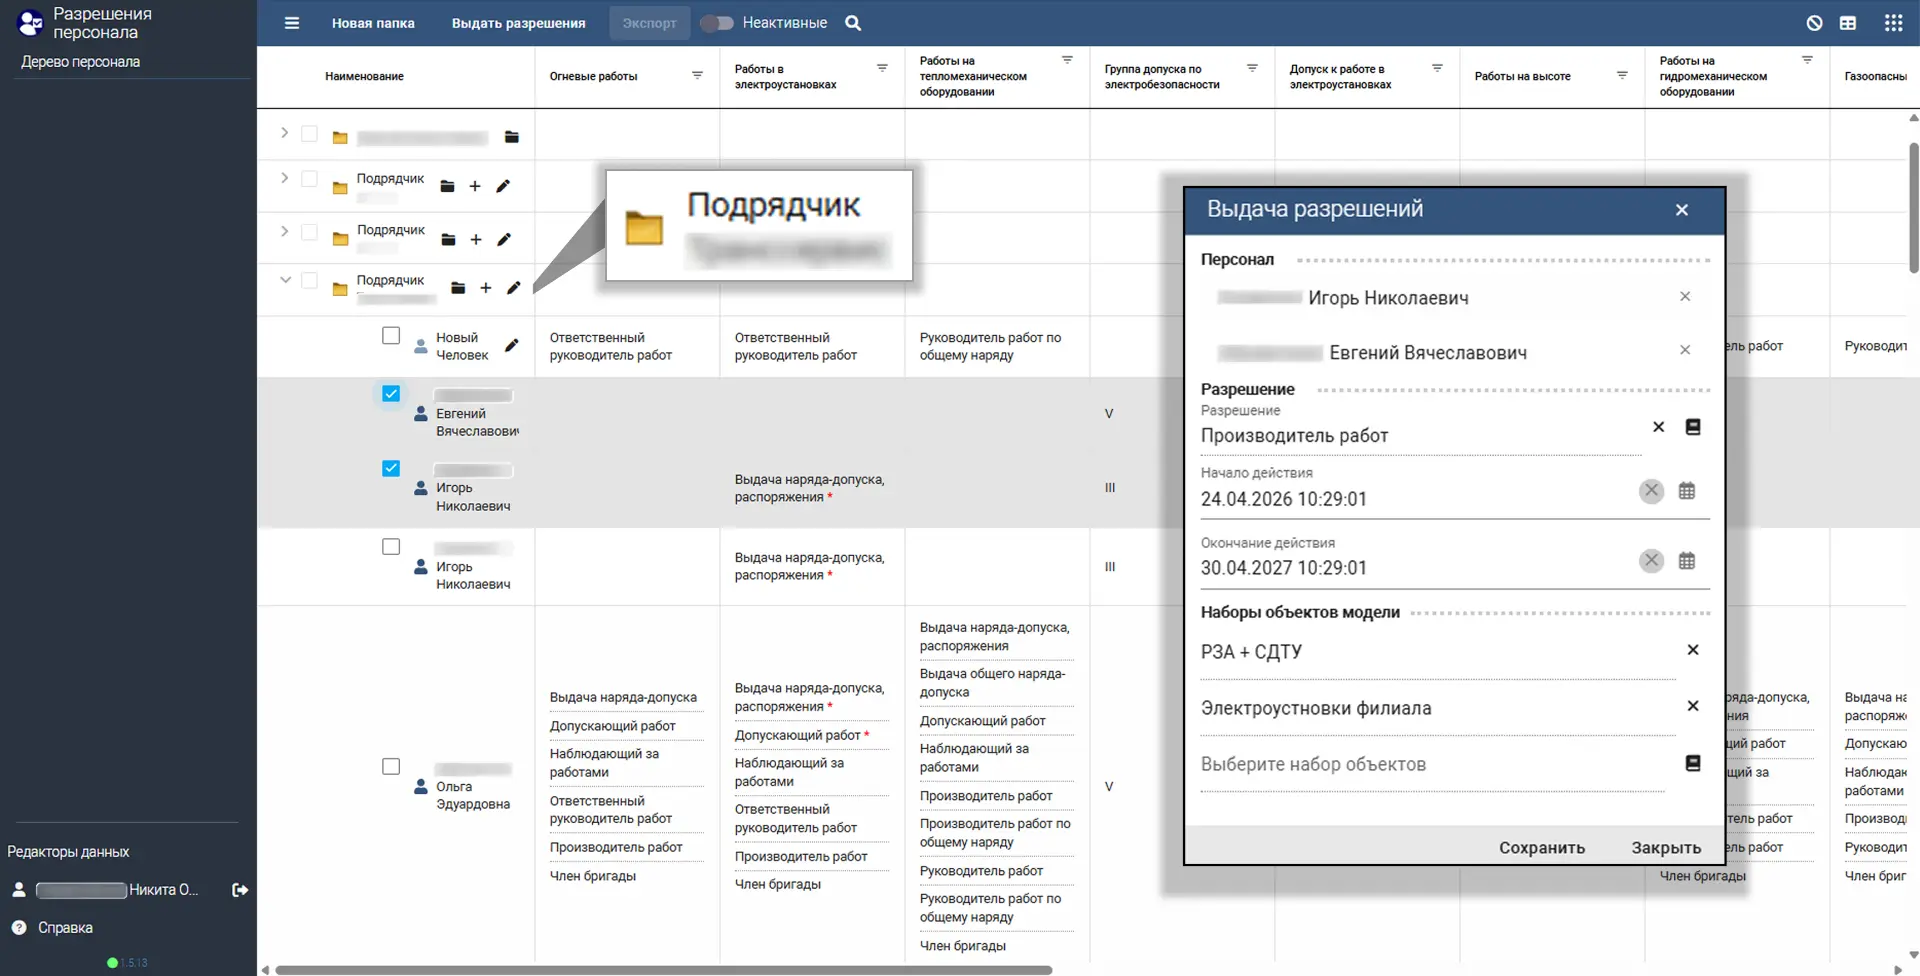Edit the Новый Человек entry with pencil

click(512, 345)
